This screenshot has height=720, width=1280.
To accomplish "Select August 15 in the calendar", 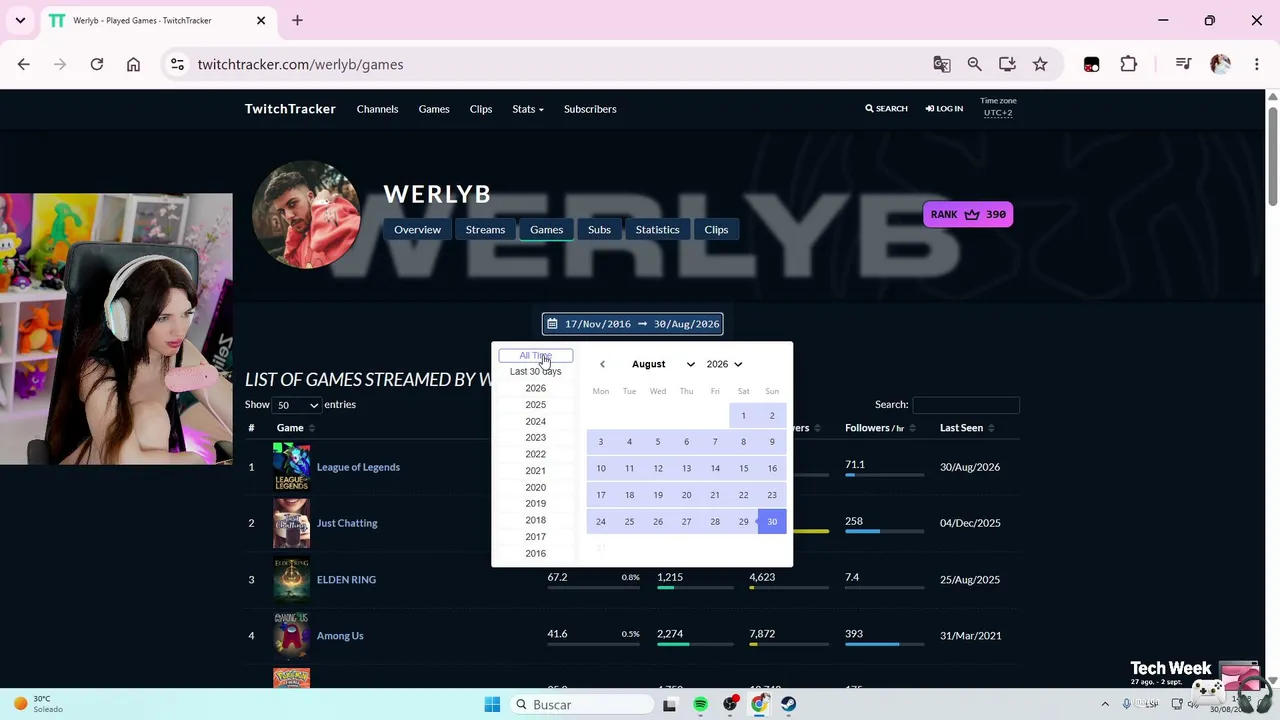I will click(743, 468).
